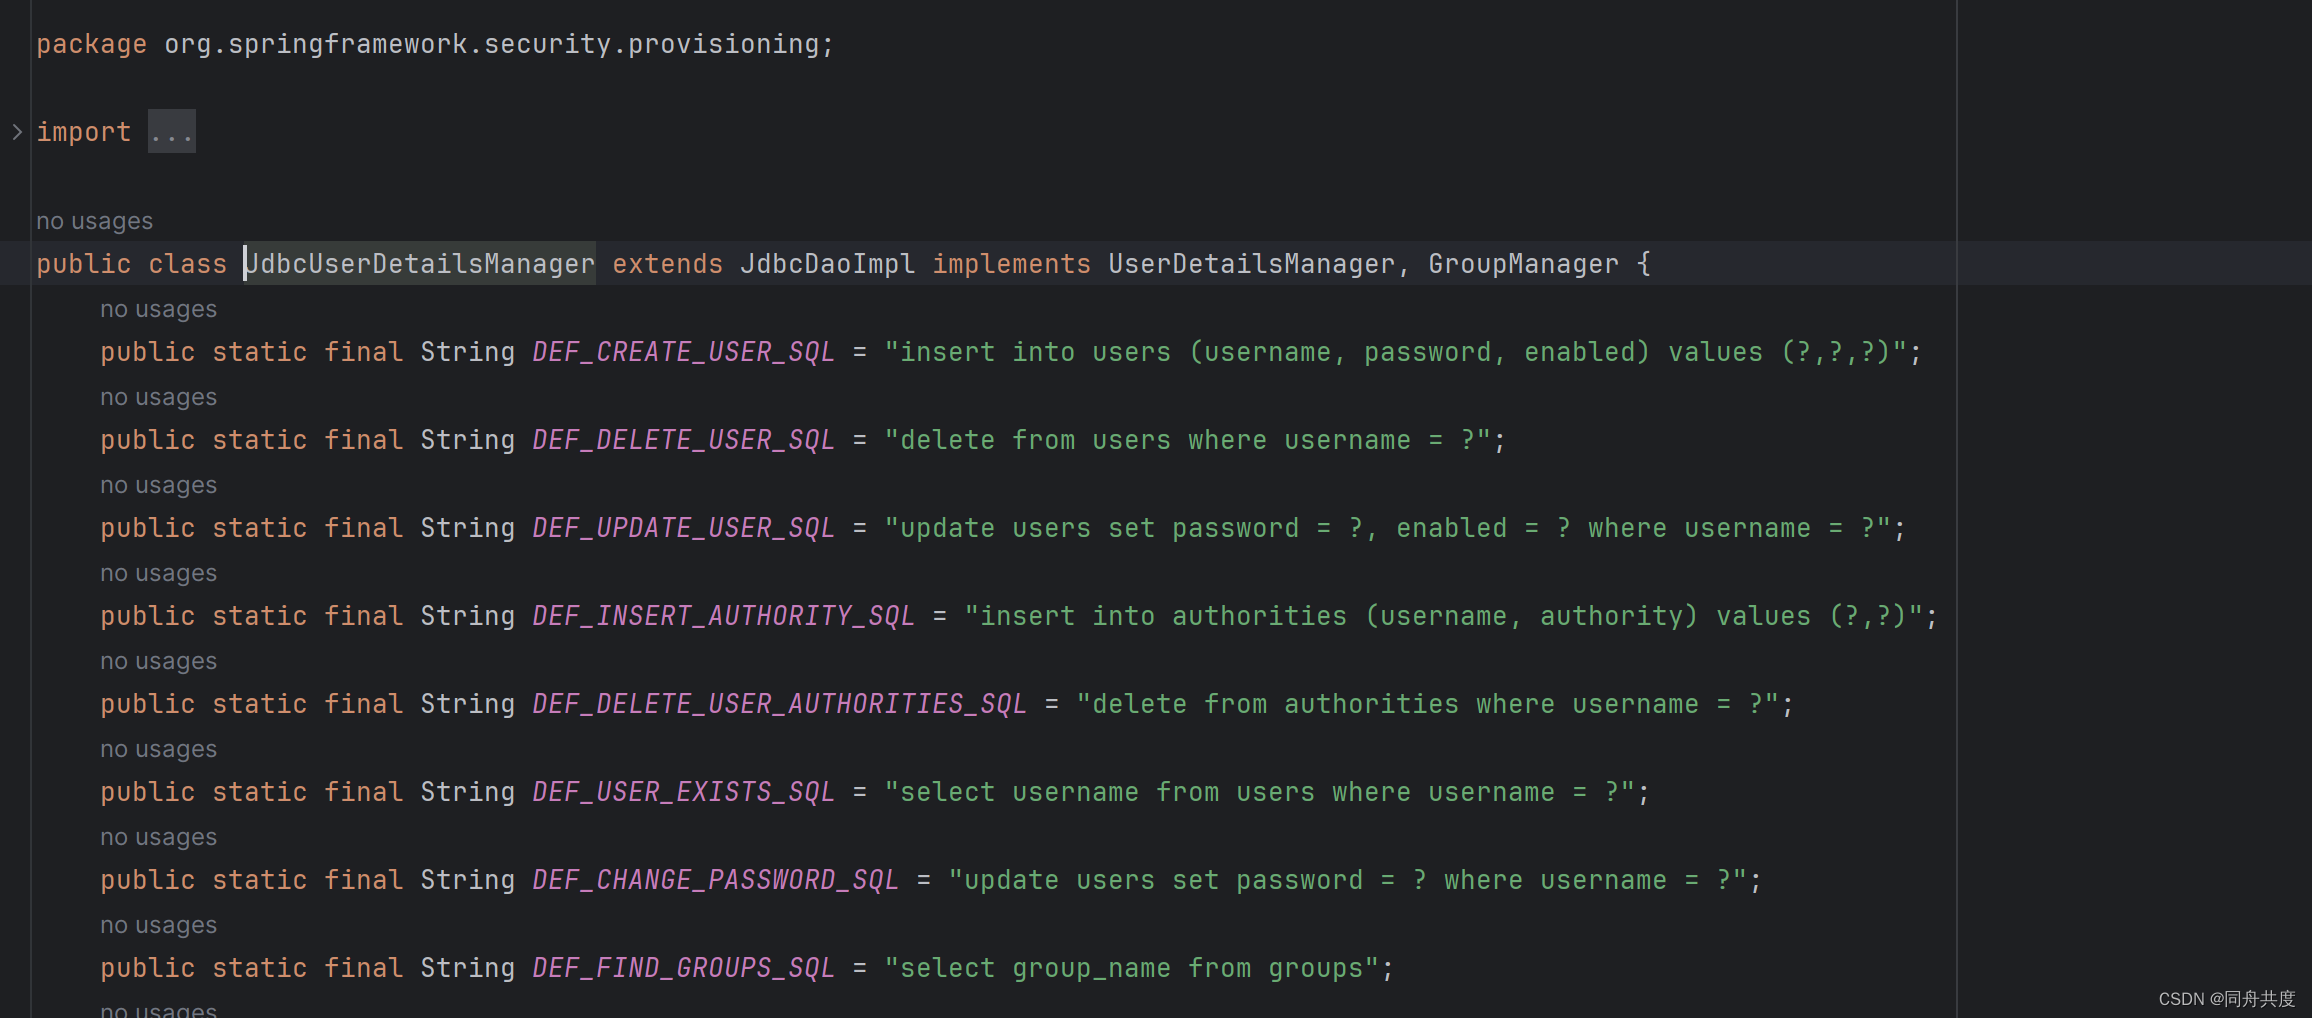
Task: Click the JdbcDaoImpl superclass name
Action: point(828,264)
